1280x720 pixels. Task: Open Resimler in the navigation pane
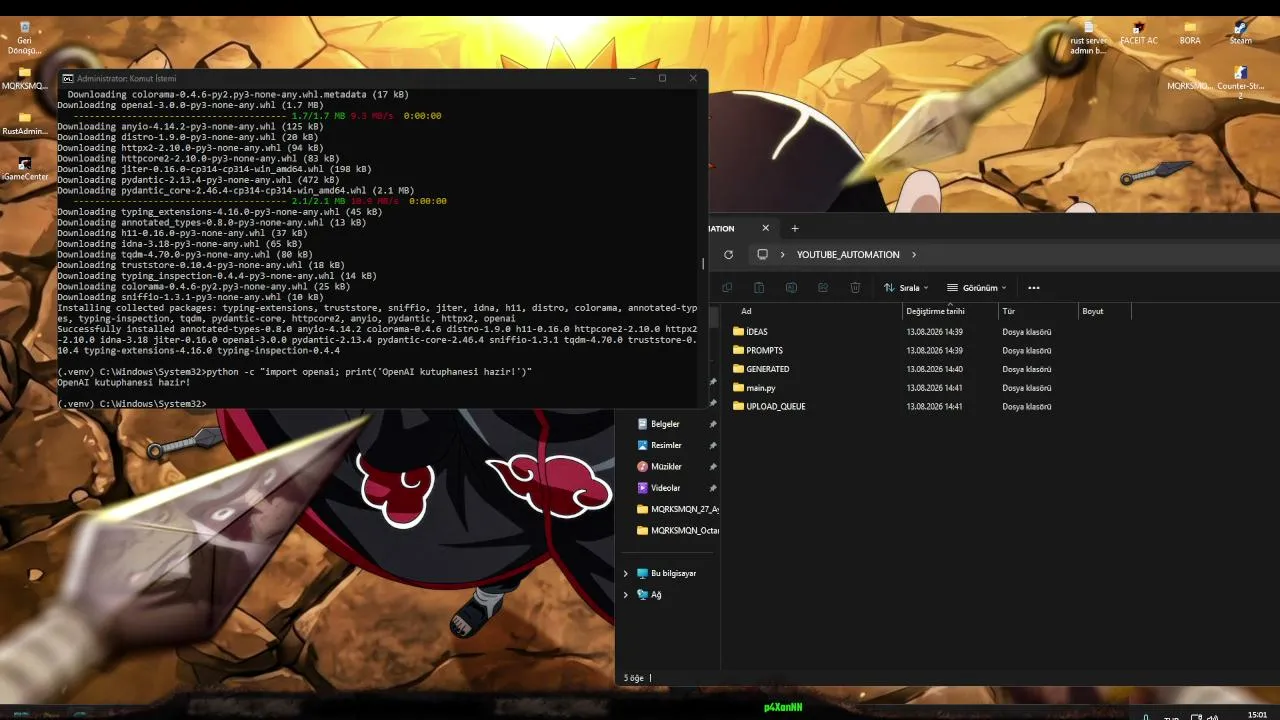pos(666,445)
